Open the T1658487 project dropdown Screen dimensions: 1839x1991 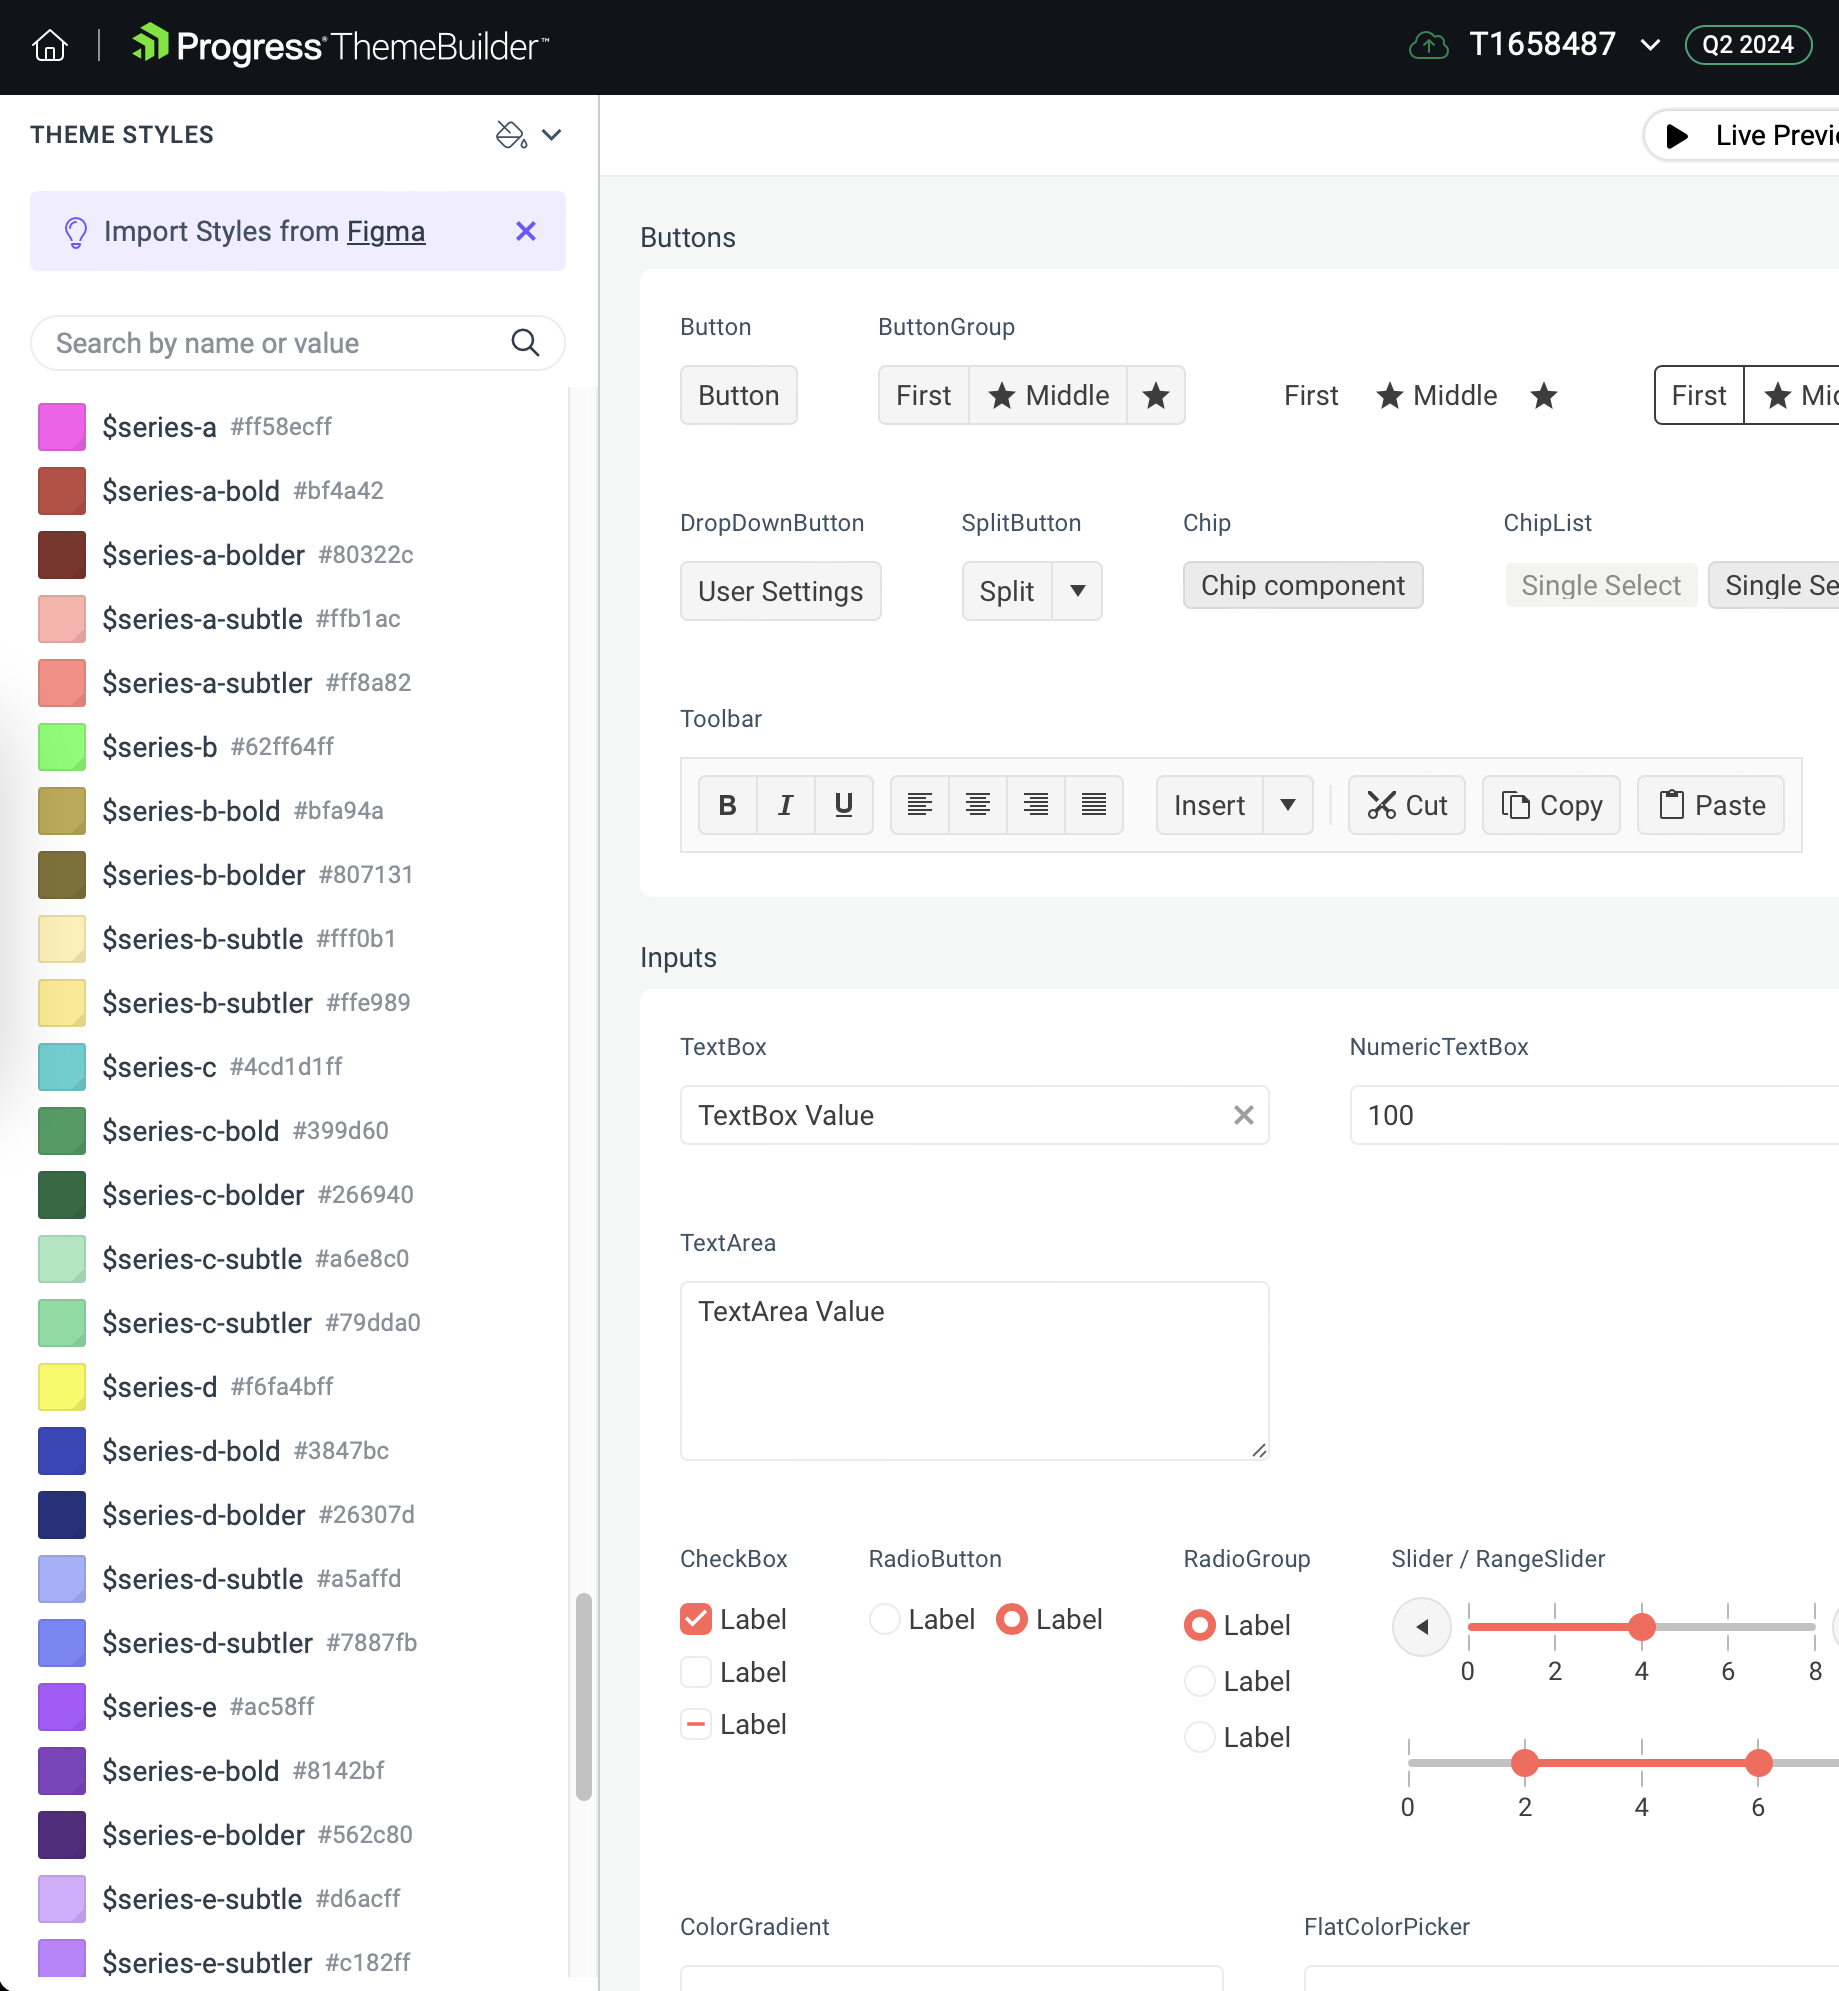(x=1651, y=45)
